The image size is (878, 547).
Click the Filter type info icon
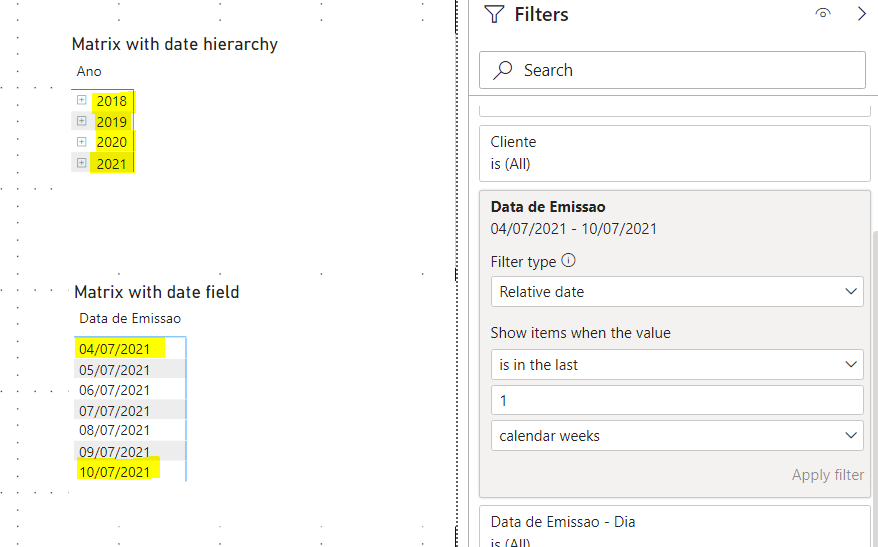568,260
